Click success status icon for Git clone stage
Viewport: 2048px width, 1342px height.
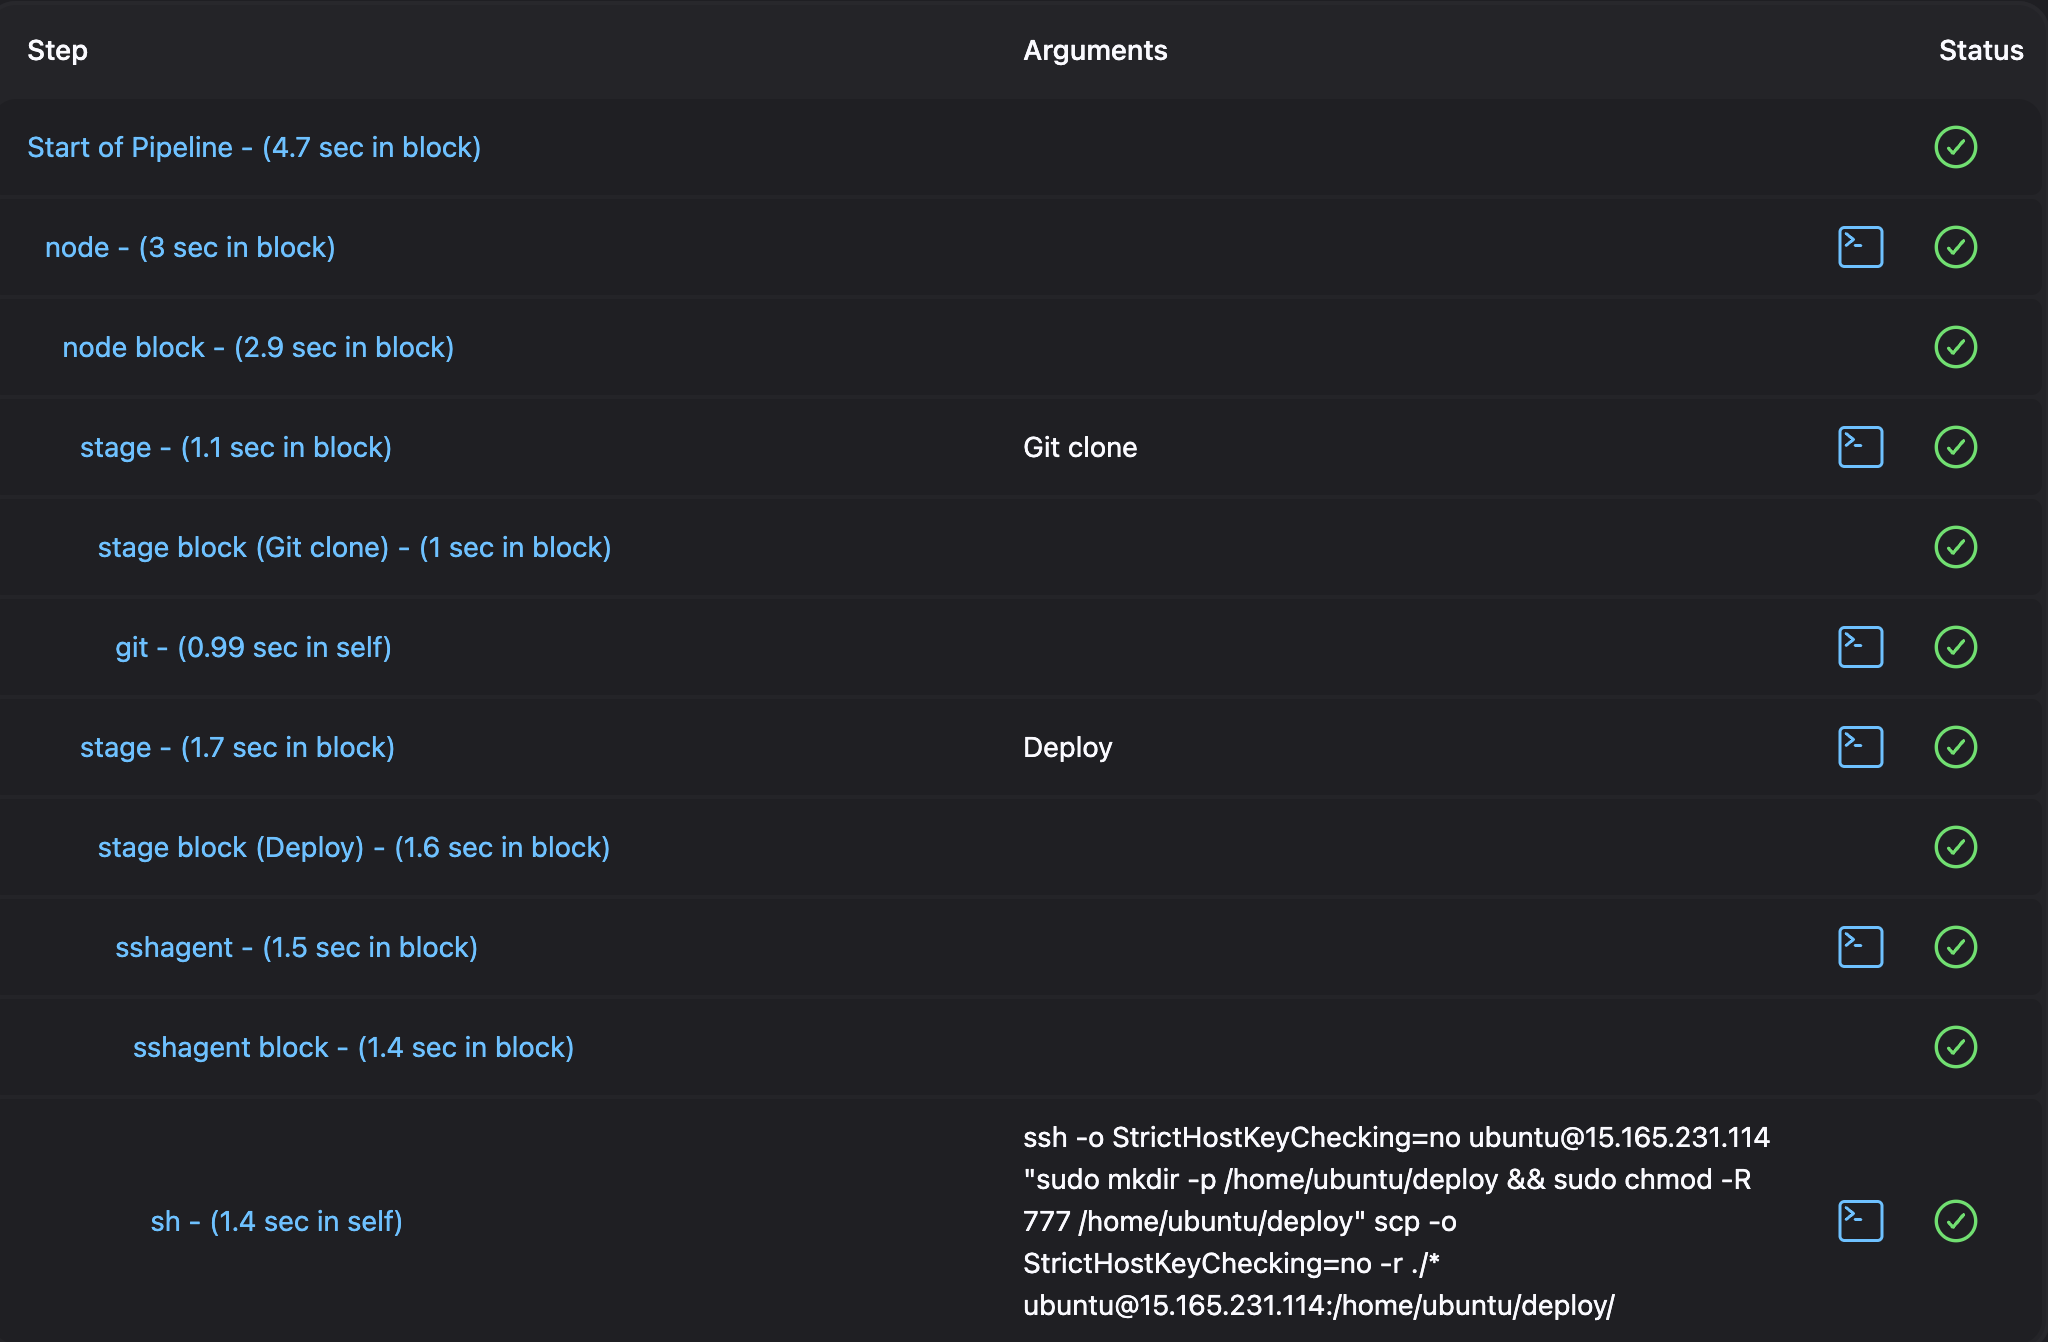[x=1955, y=447]
